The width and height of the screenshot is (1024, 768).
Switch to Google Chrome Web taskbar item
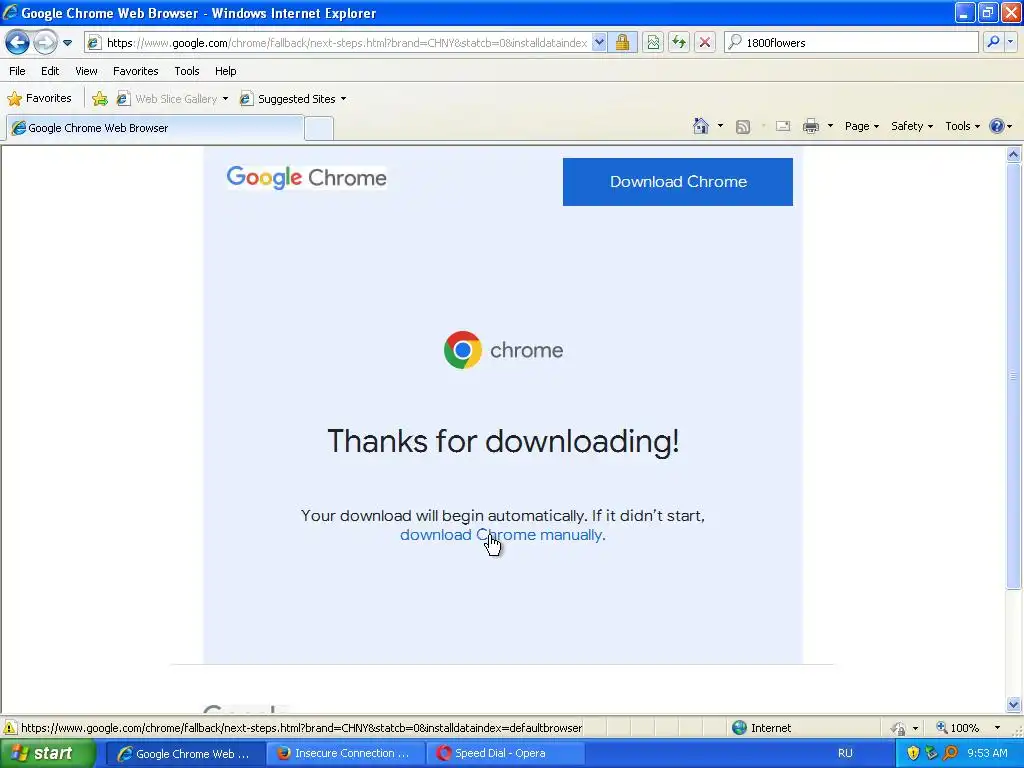click(x=185, y=754)
